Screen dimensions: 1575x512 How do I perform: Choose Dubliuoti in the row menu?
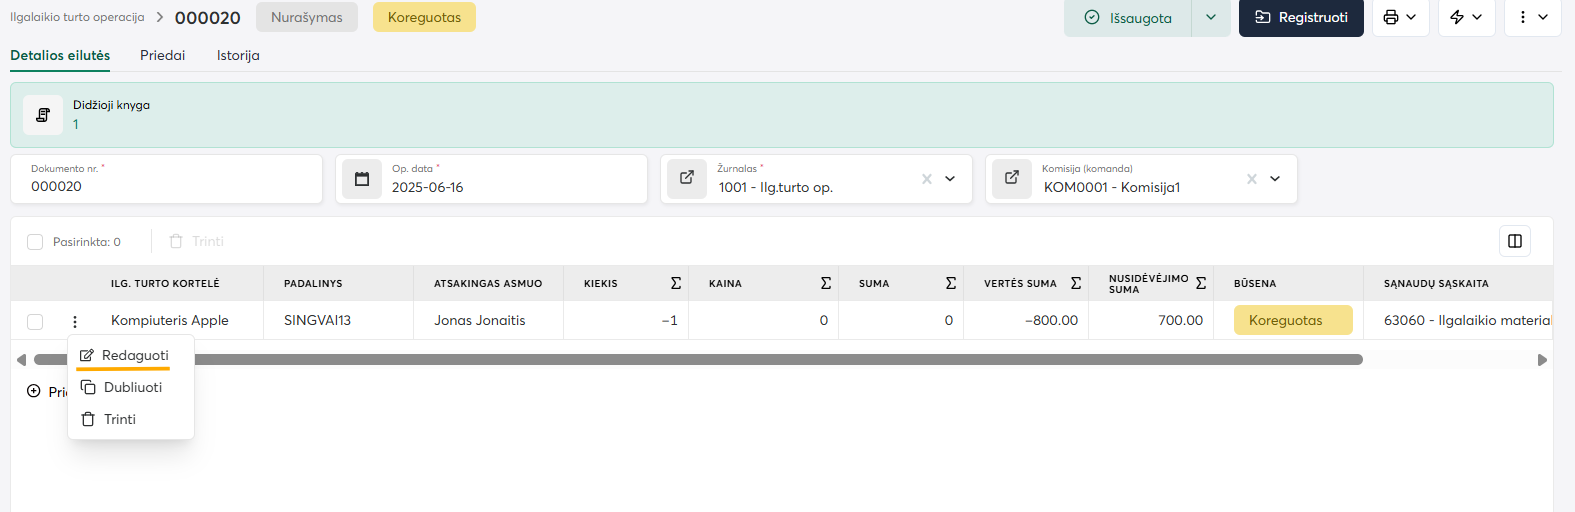pyautogui.click(x=132, y=387)
